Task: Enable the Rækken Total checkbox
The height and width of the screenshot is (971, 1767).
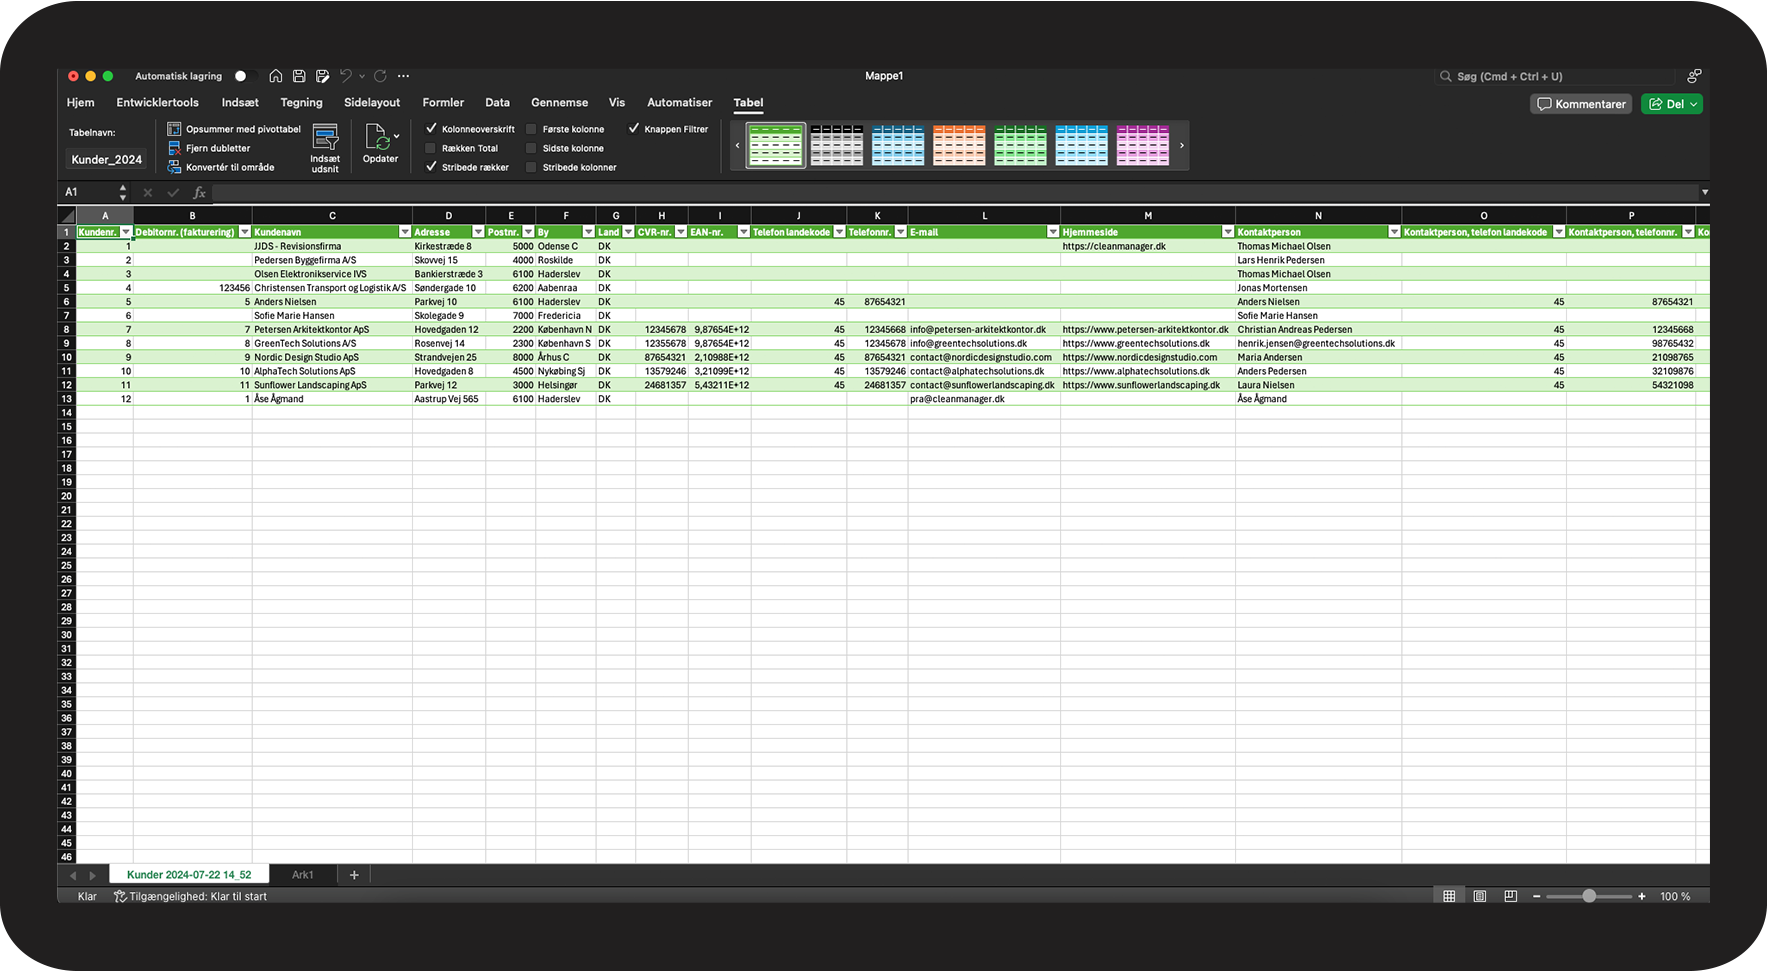Action: [431, 148]
